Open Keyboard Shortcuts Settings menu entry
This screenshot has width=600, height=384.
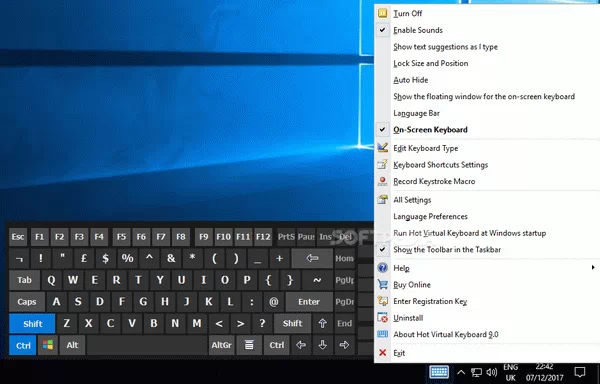click(487, 165)
